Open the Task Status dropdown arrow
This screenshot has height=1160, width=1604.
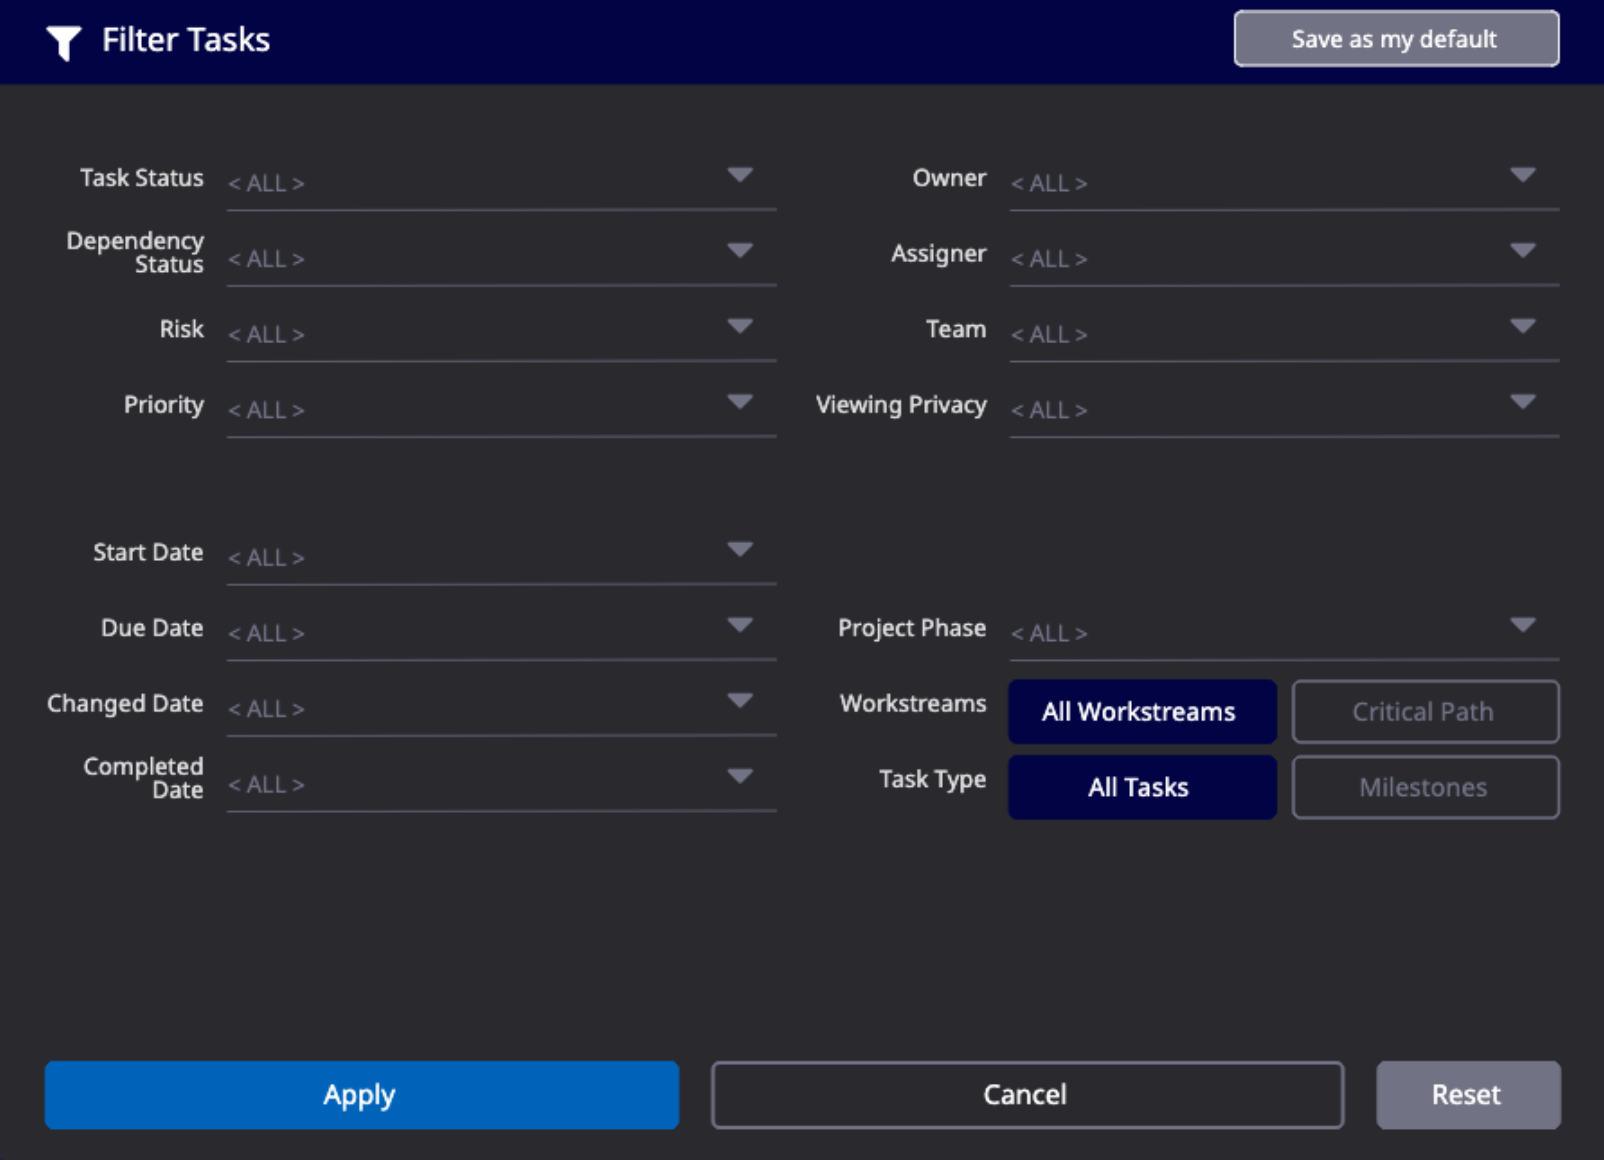coord(740,175)
